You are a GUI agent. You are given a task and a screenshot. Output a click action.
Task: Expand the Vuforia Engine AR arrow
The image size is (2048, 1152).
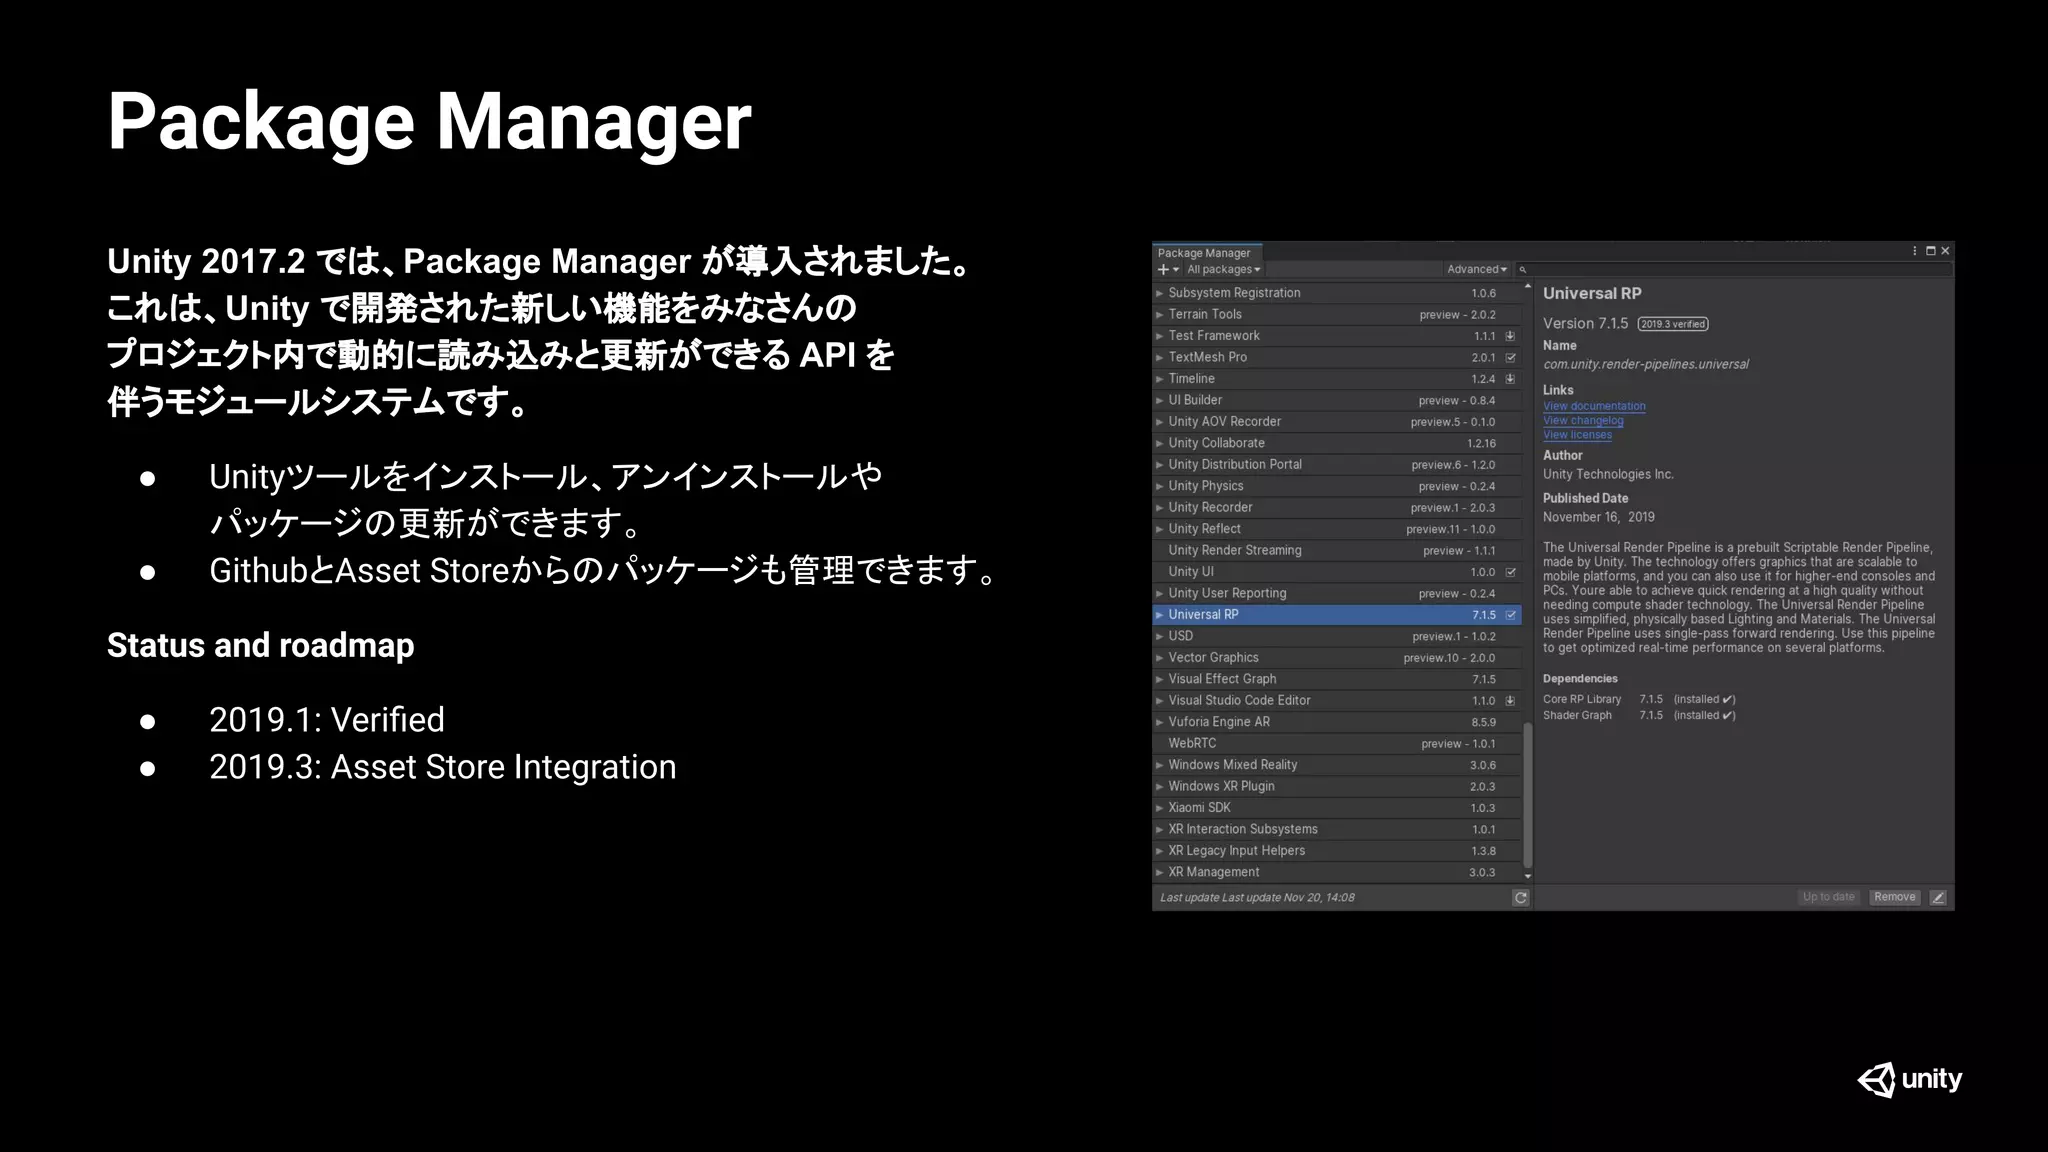[x=1160, y=723]
